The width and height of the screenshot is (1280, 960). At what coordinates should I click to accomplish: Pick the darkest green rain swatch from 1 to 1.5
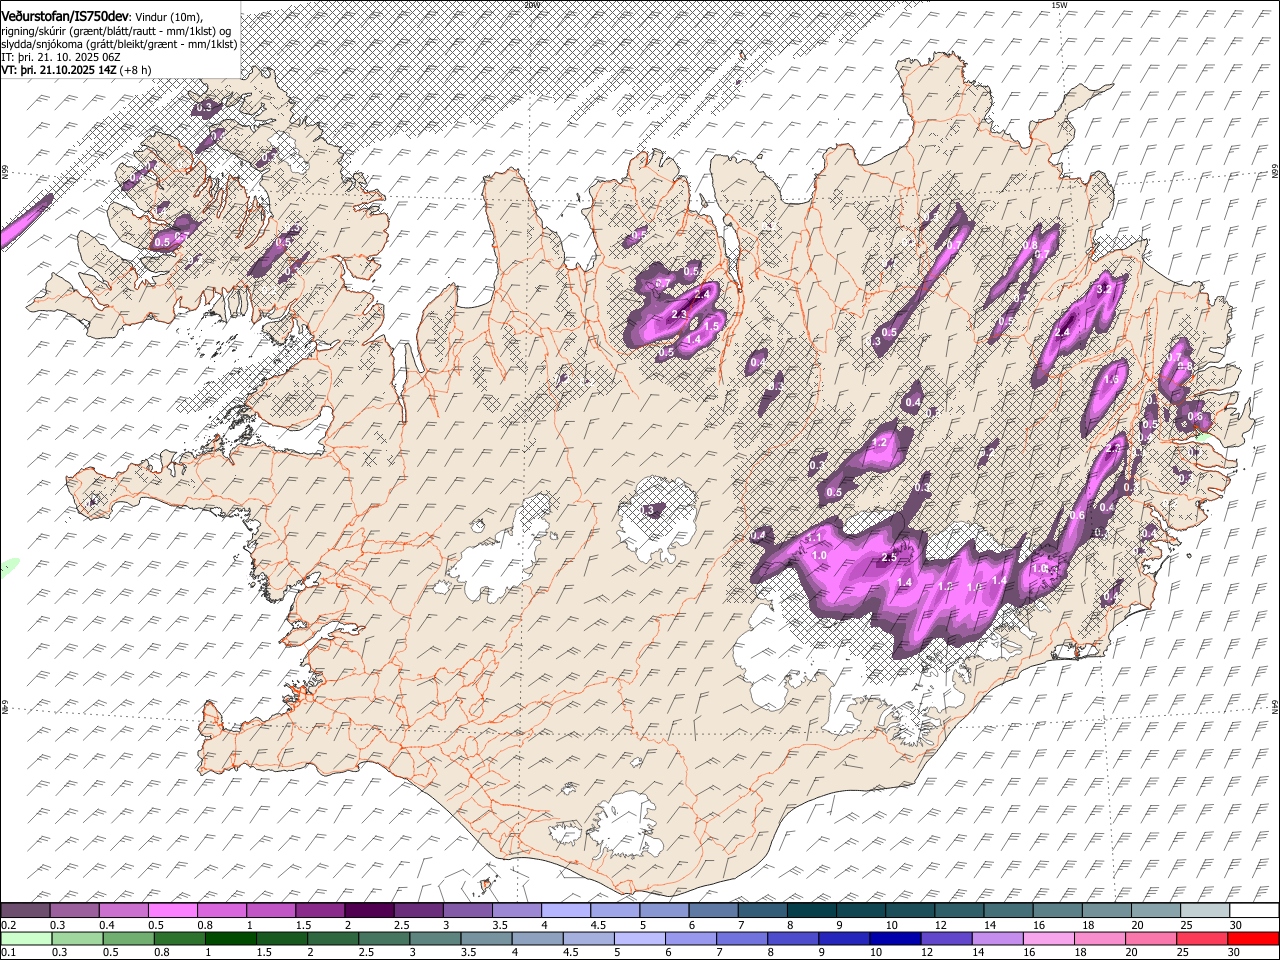click(x=231, y=938)
